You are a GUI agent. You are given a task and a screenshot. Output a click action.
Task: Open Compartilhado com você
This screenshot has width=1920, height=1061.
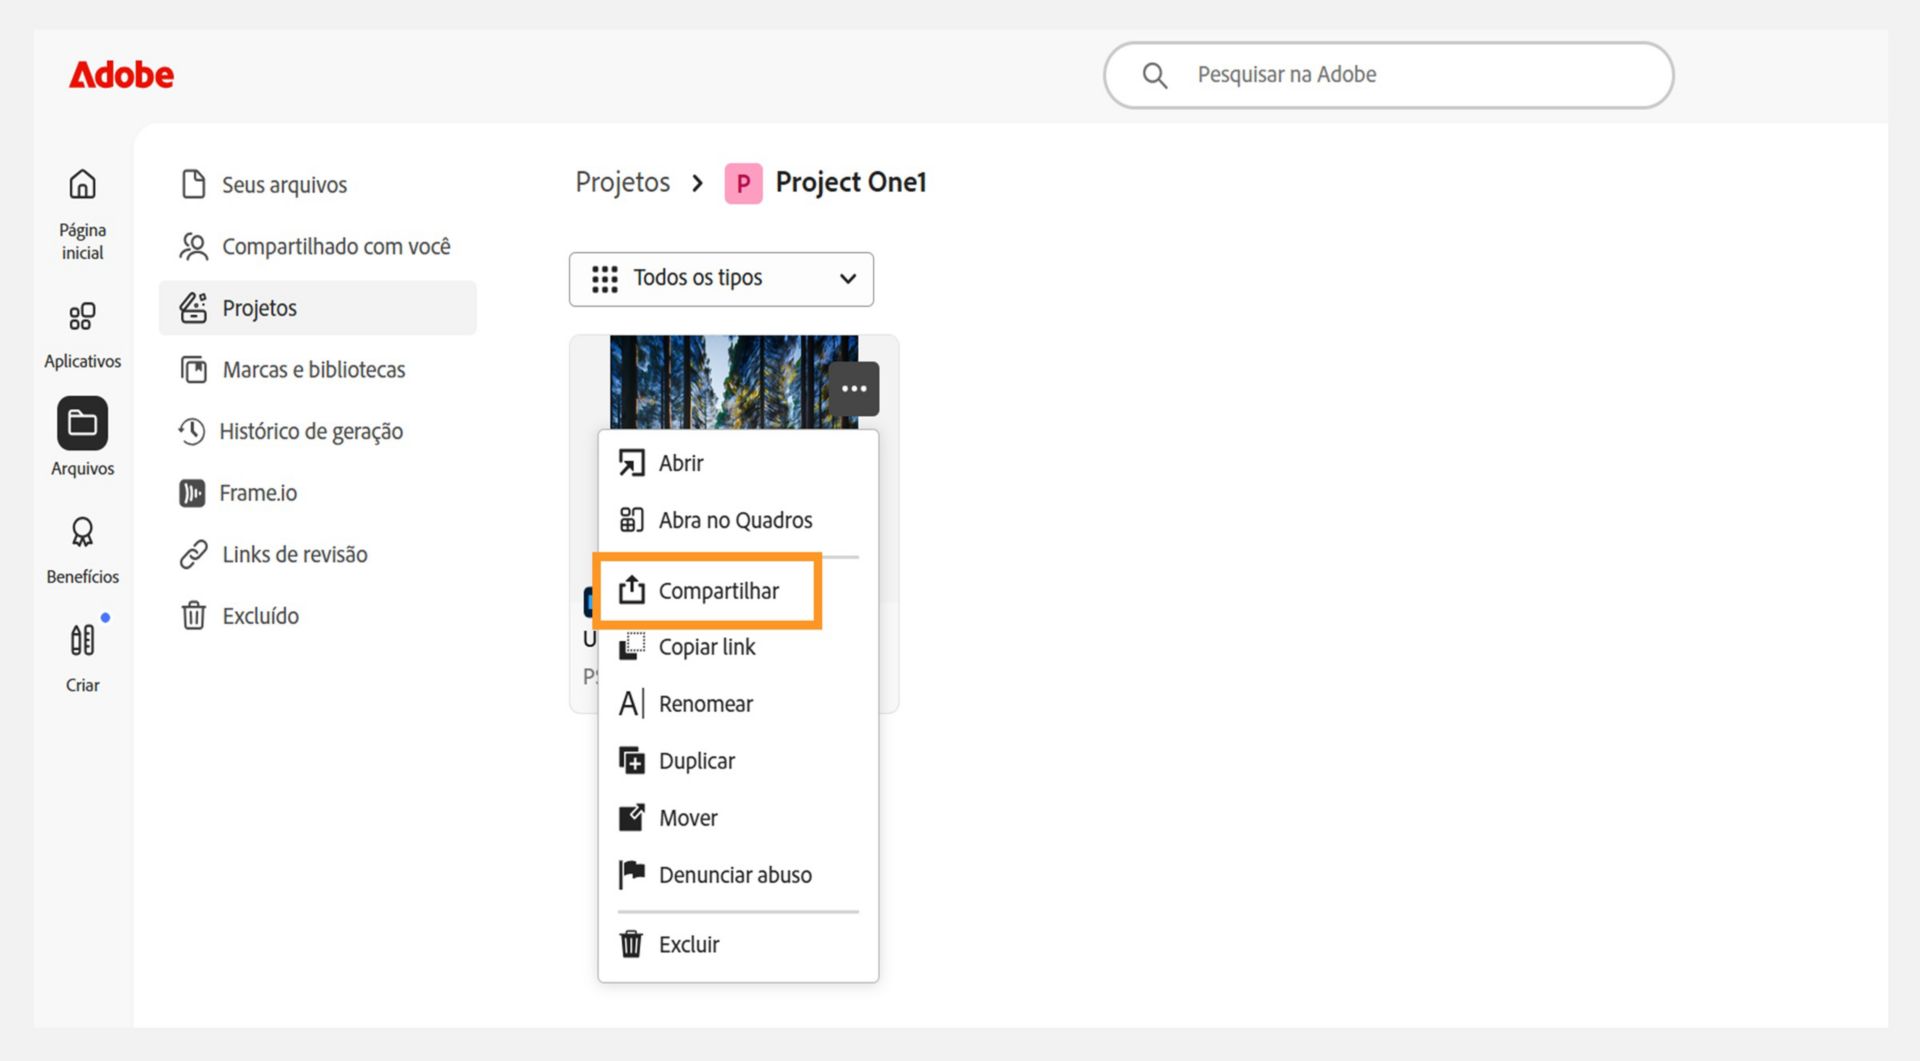(318, 246)
